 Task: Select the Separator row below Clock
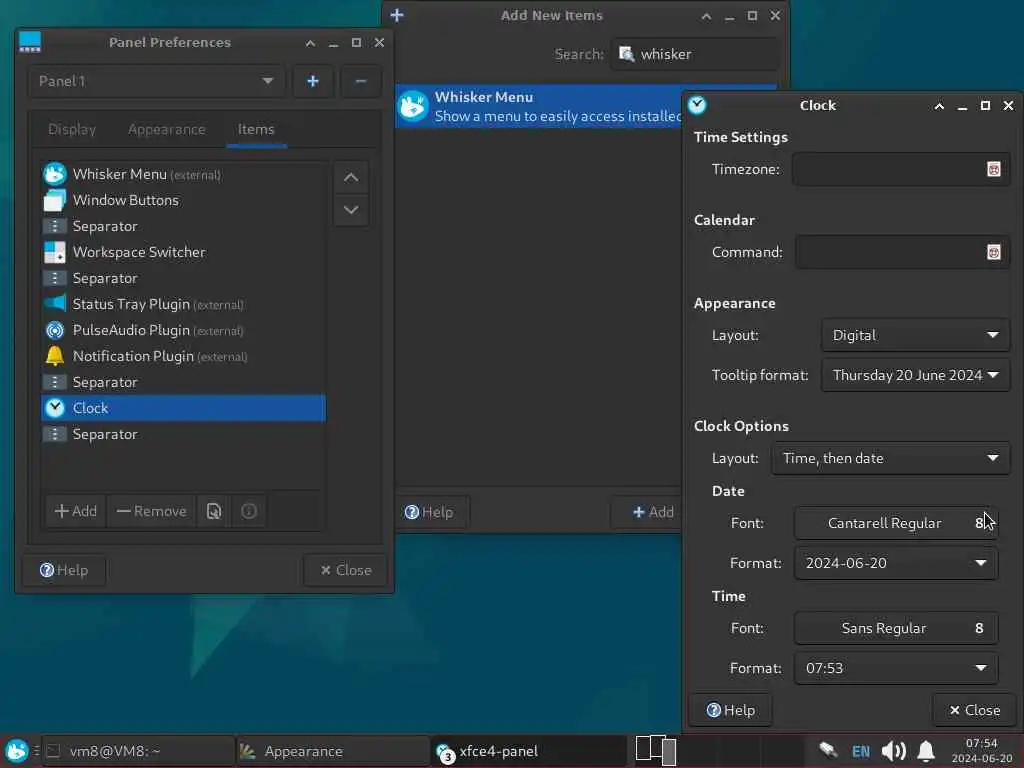[184, 434]
